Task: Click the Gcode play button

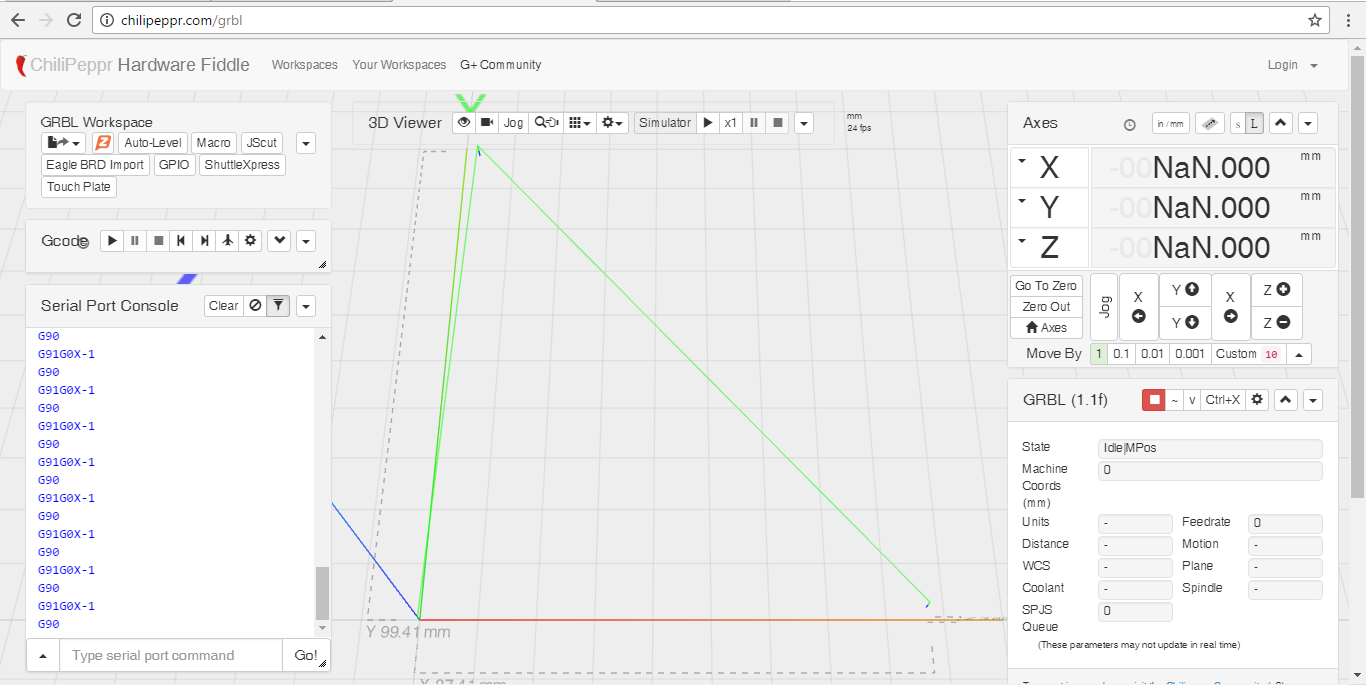Action: [112, 241]
